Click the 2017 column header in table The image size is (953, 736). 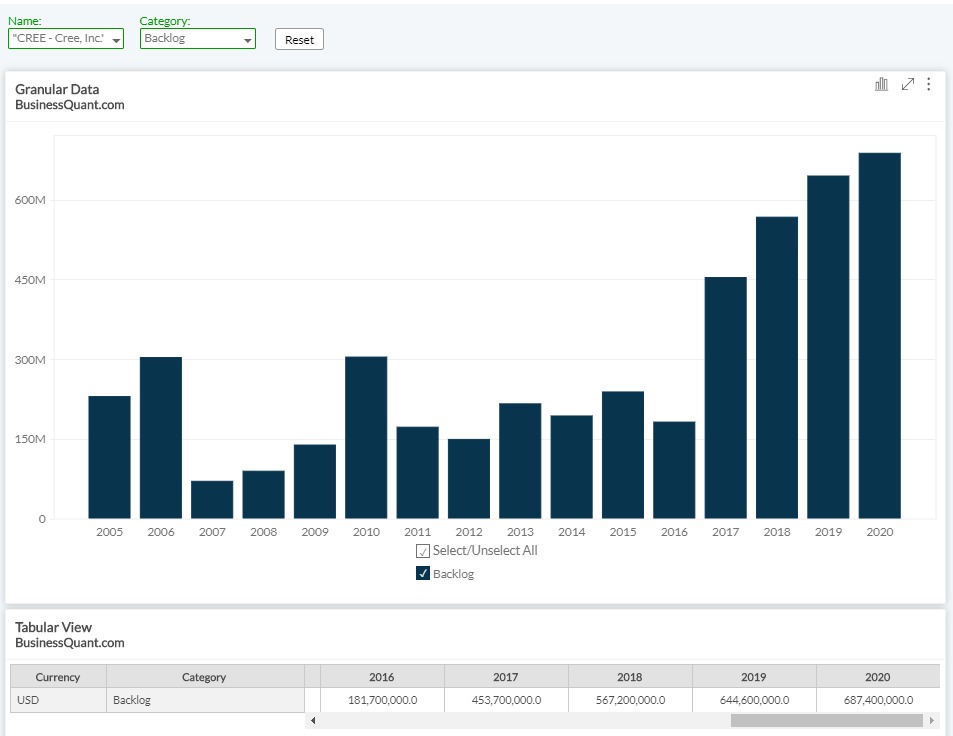506,676
